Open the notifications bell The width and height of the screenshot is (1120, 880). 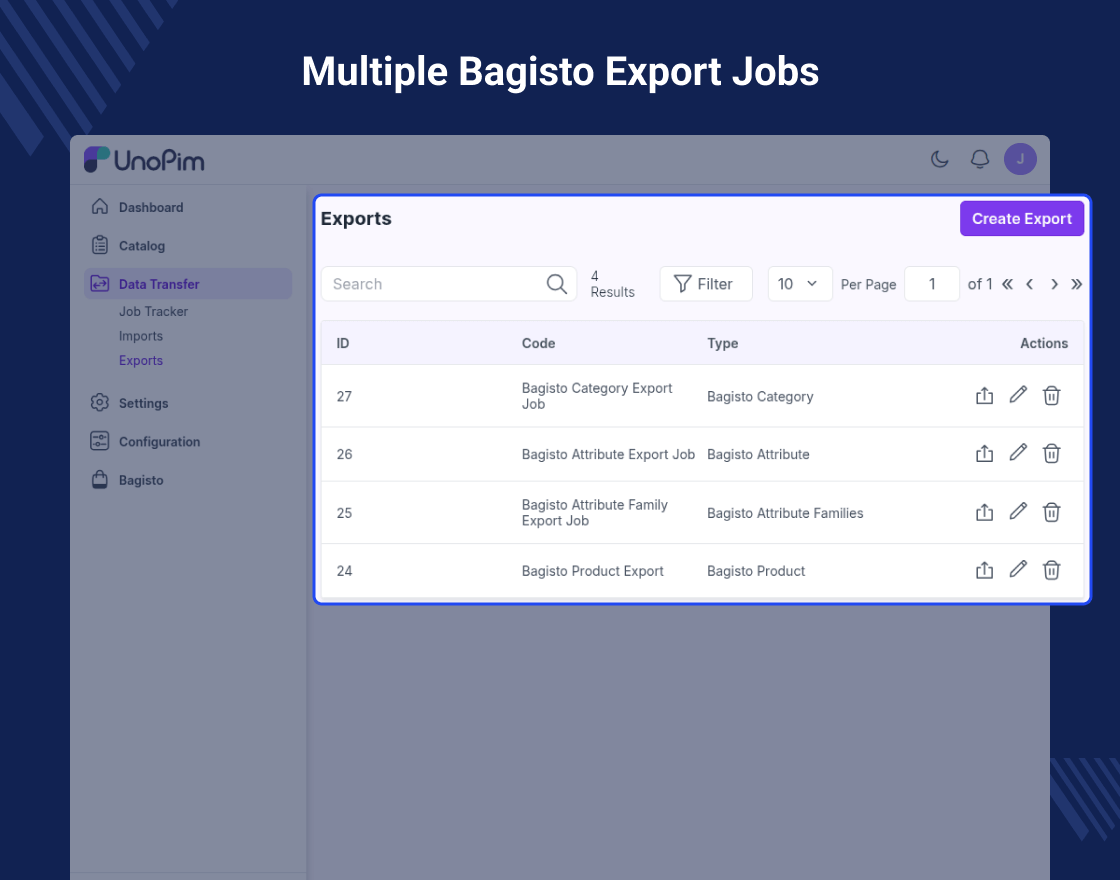pyautogui.click(x=980, y=159)
